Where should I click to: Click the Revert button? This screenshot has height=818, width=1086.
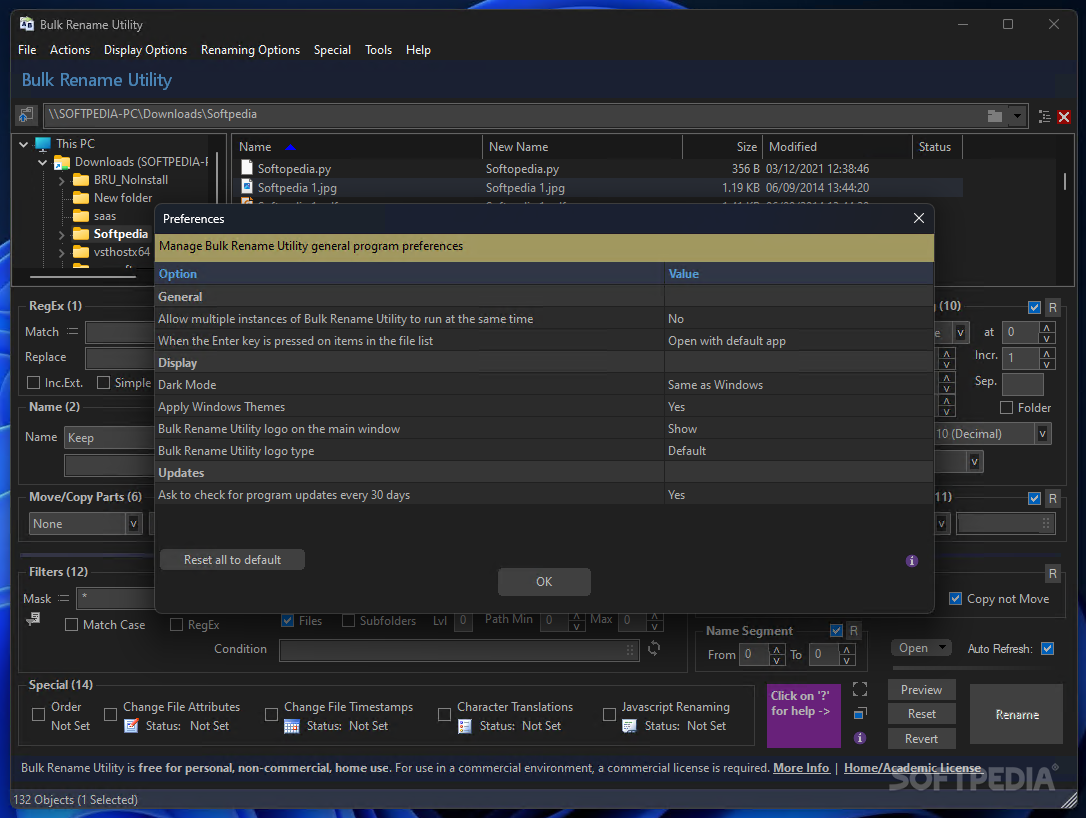(x=921, y=738)
